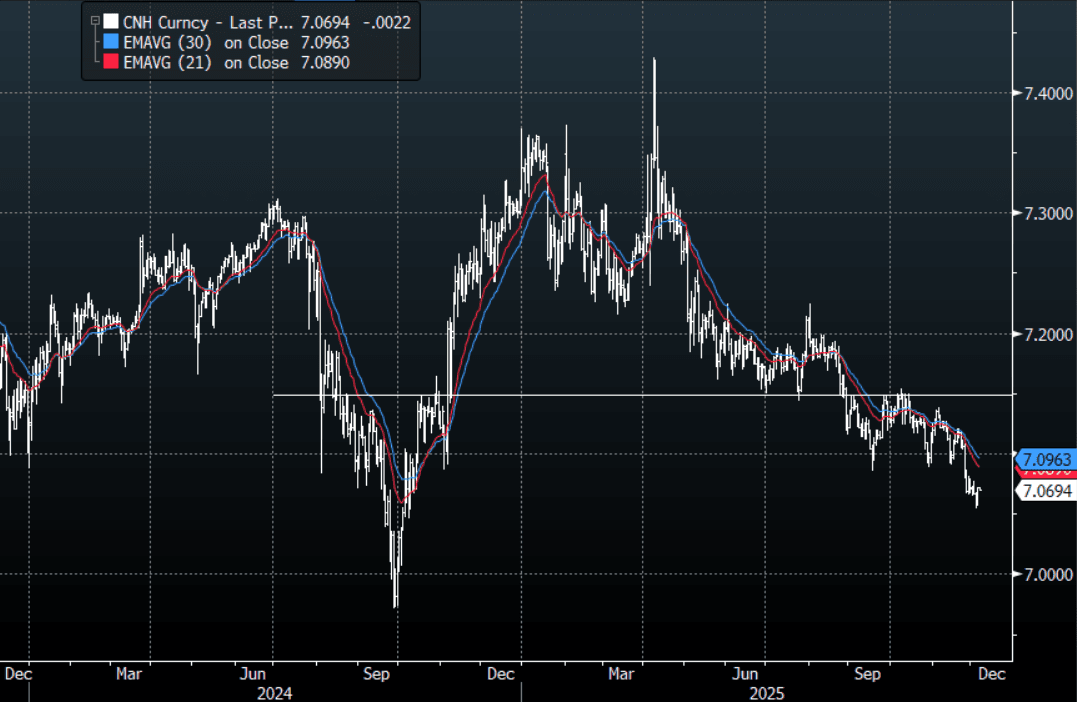The image size is (1077, 702).
Task: Click the 7.3000 price axis label
Action: click(1044, 213)
